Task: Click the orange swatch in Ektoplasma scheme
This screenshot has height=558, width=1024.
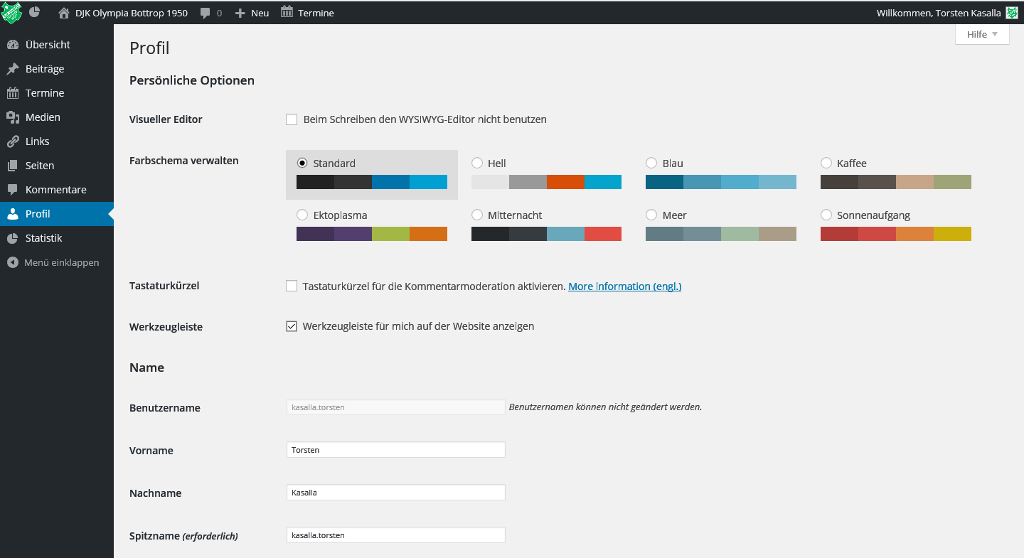Action: tap(428, 234)
